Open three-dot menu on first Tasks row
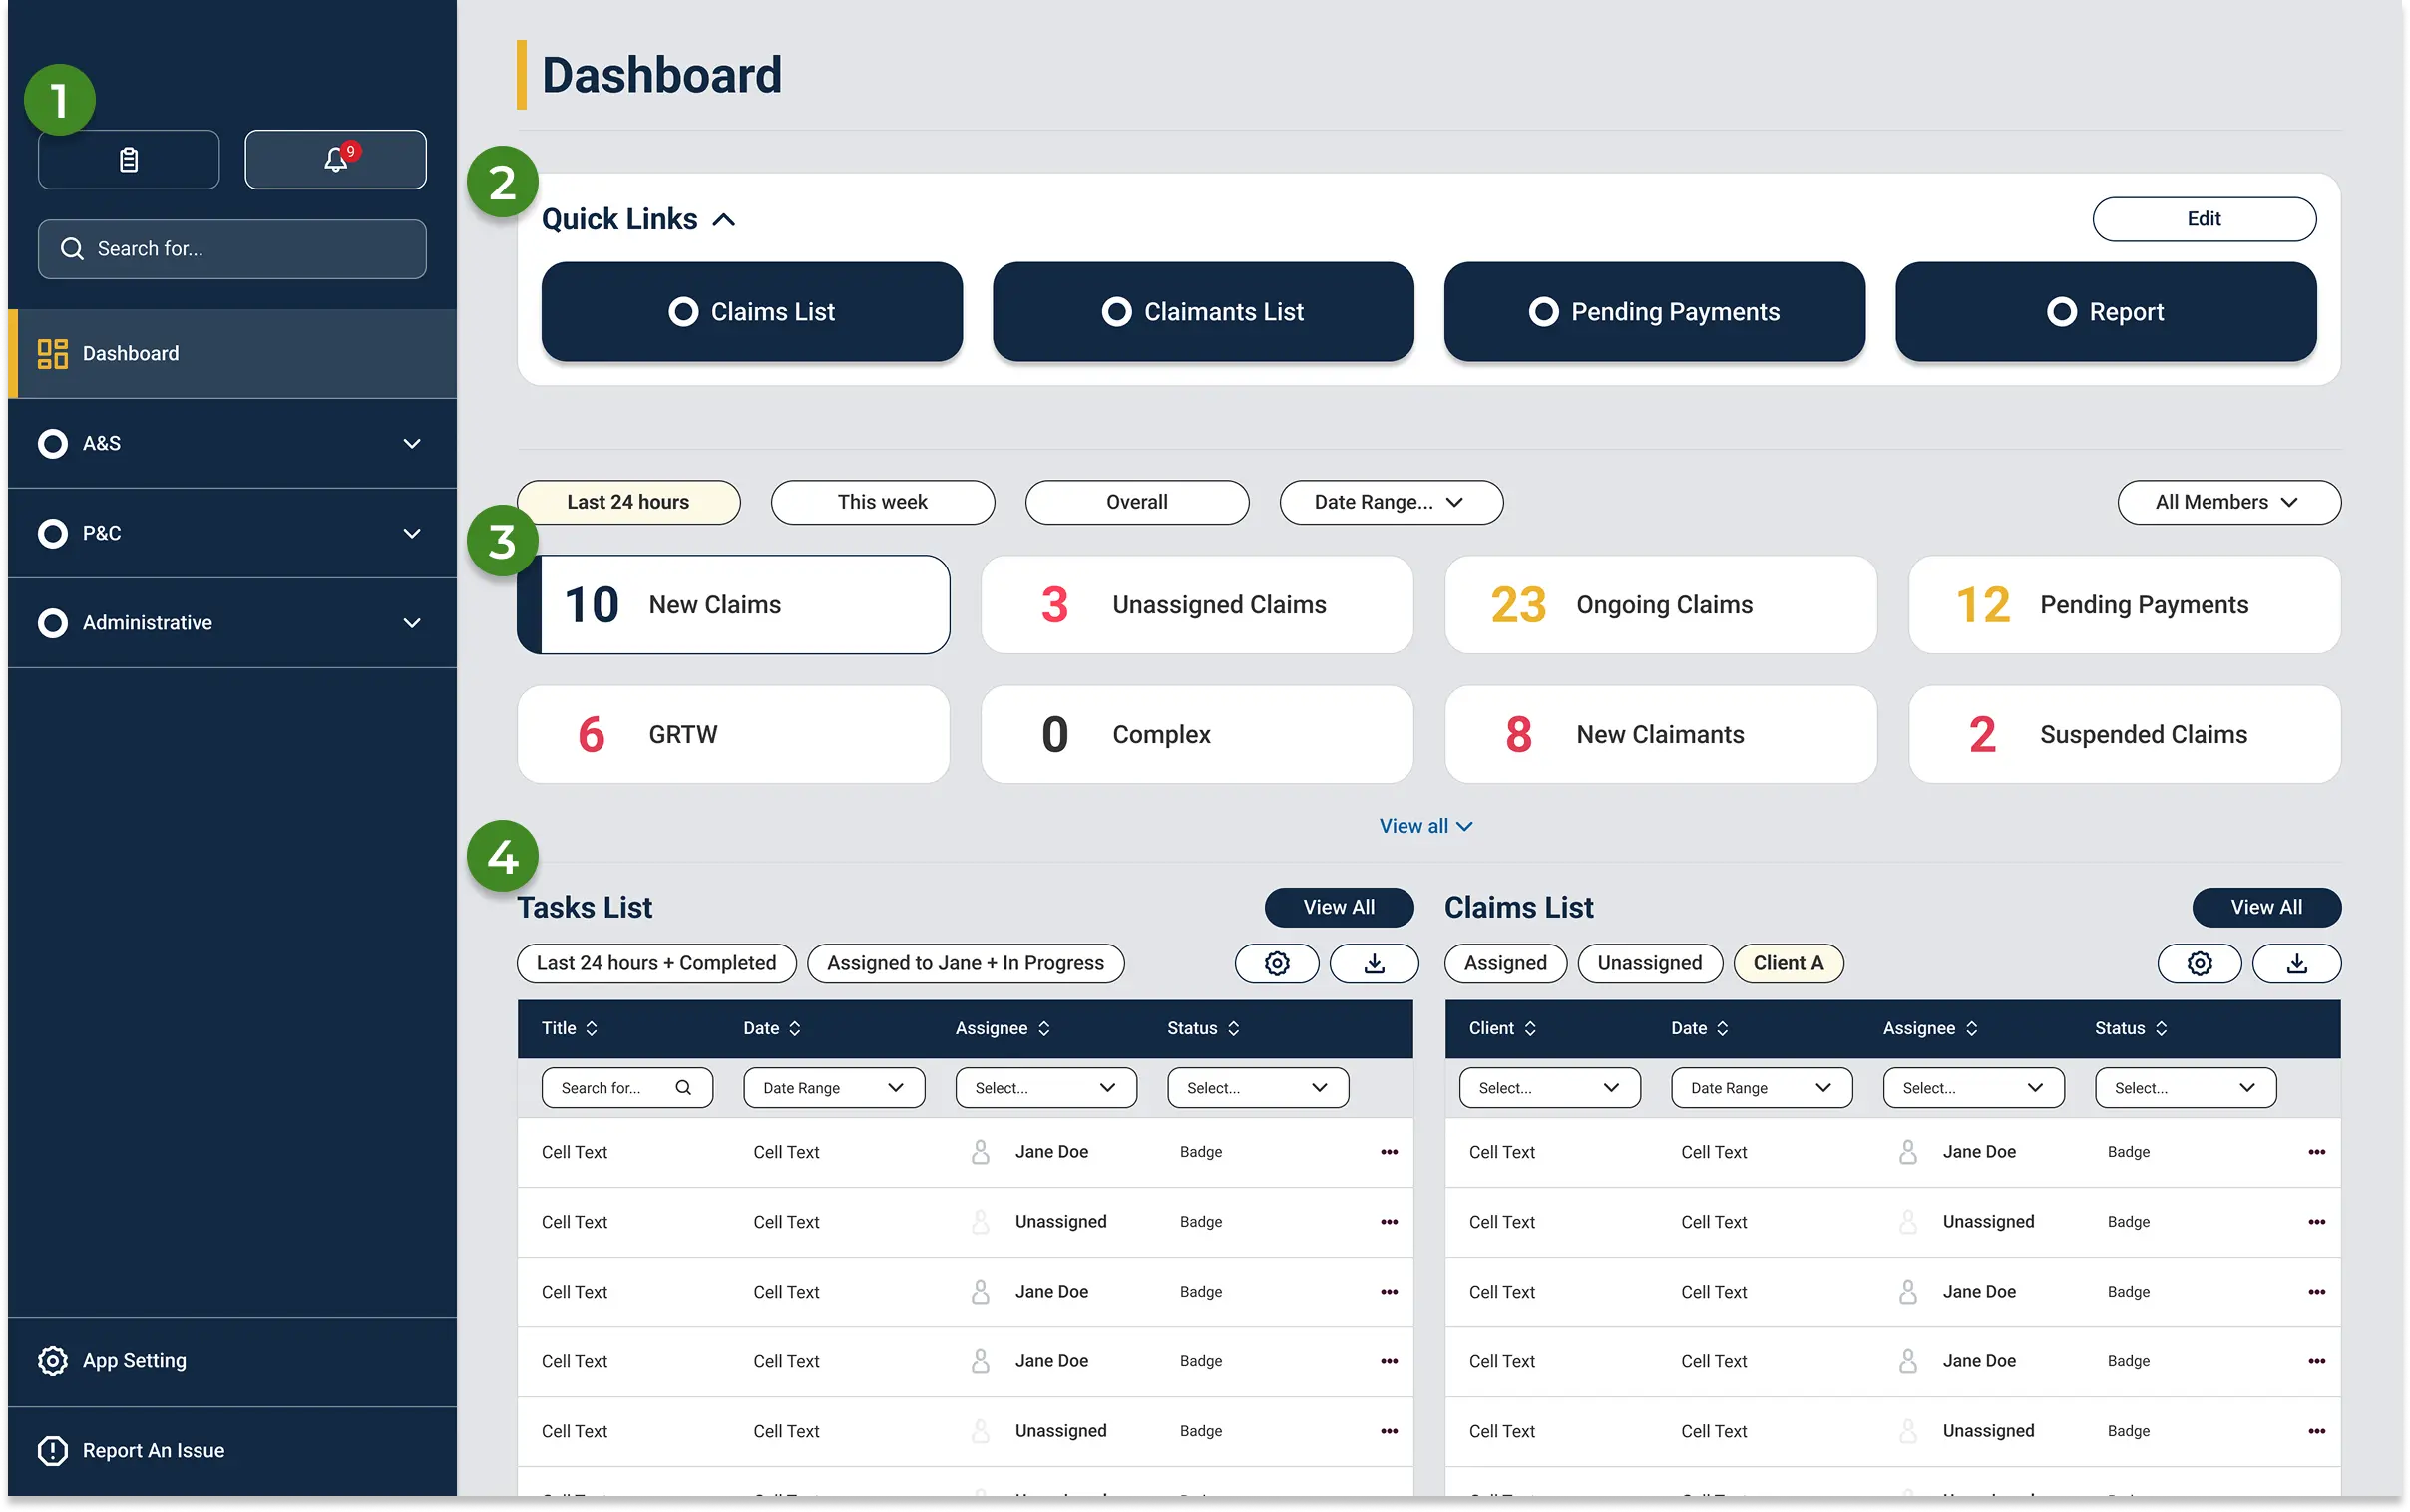This screenshot has width=2410, height=1512. (1388, 1152)
